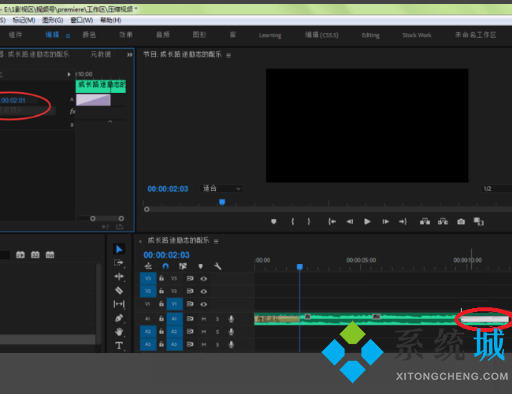Toggle V2 track output eye
The image size is (513, 394).
203,291
